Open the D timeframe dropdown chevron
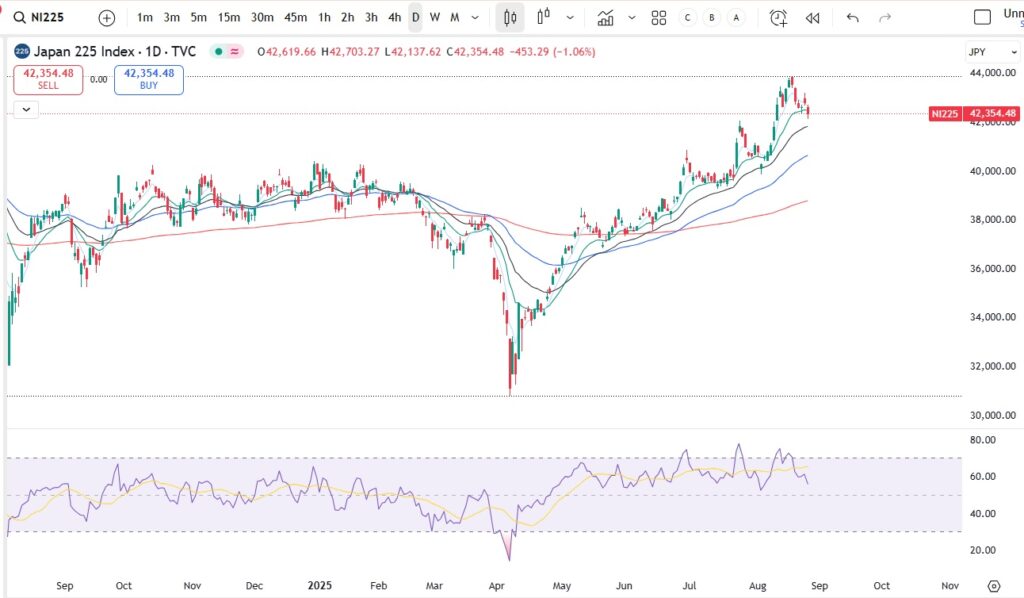This screenshot has width=1024, height=598. coord(473,17)
